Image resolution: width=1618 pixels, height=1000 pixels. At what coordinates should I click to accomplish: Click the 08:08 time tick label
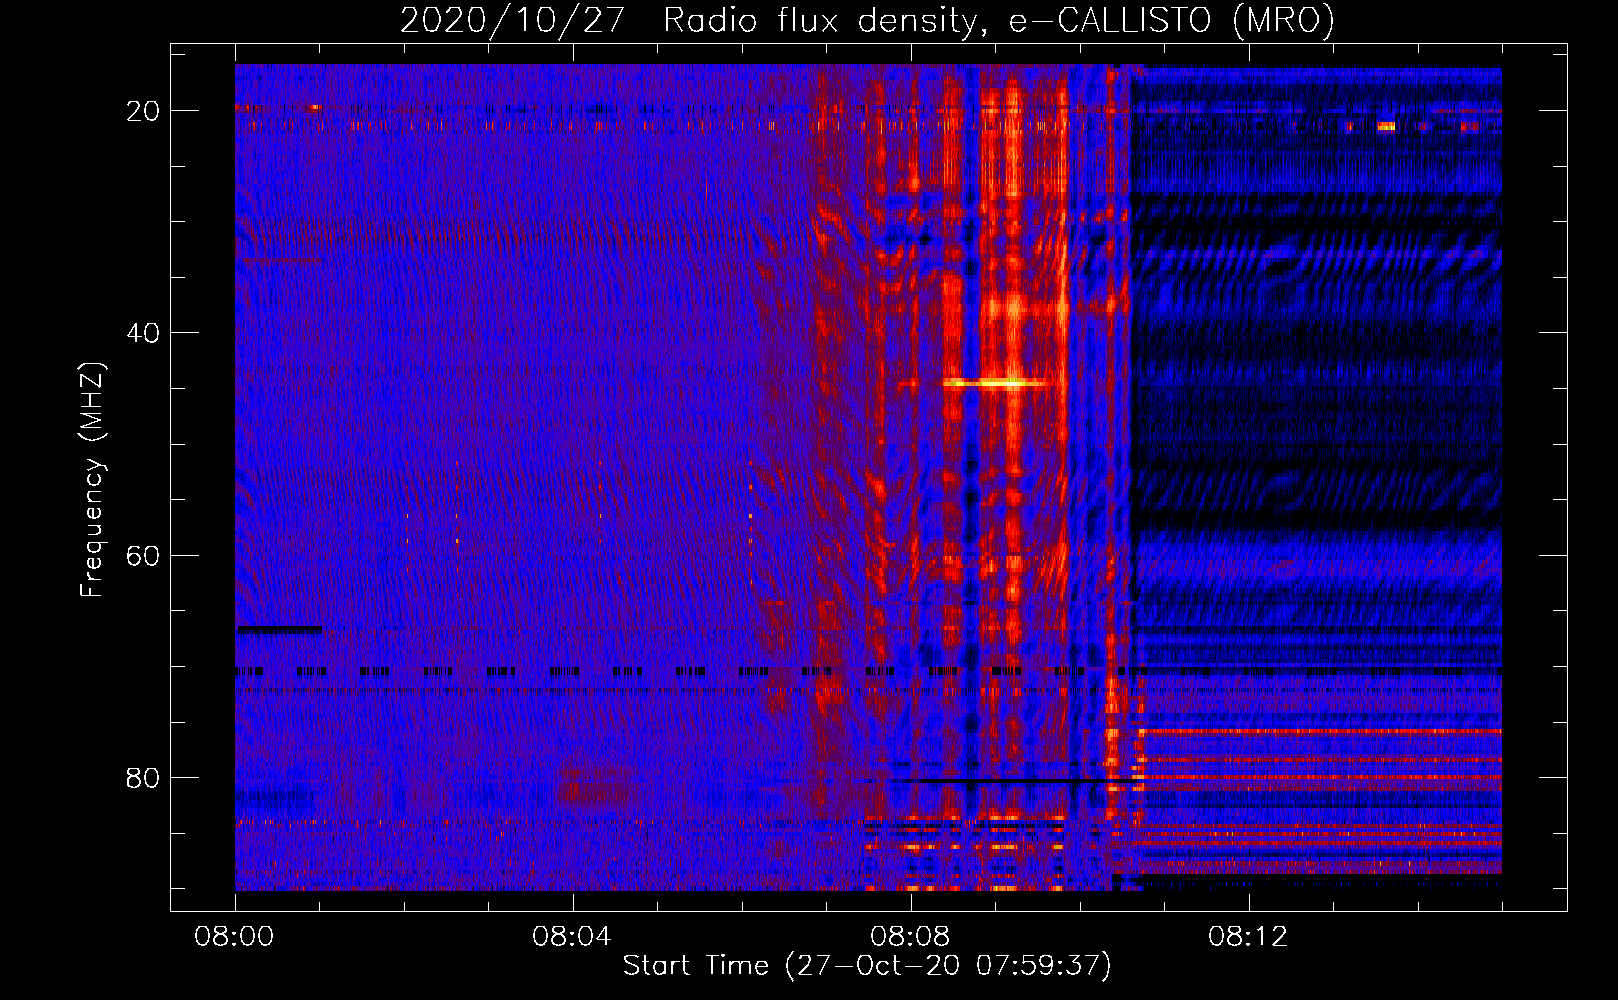click(910, 937)
